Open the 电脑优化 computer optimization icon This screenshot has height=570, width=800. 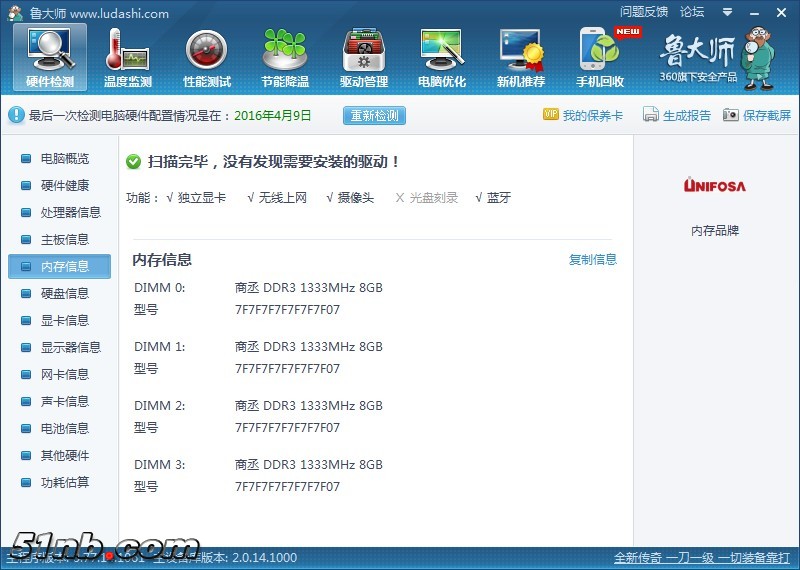442,56
